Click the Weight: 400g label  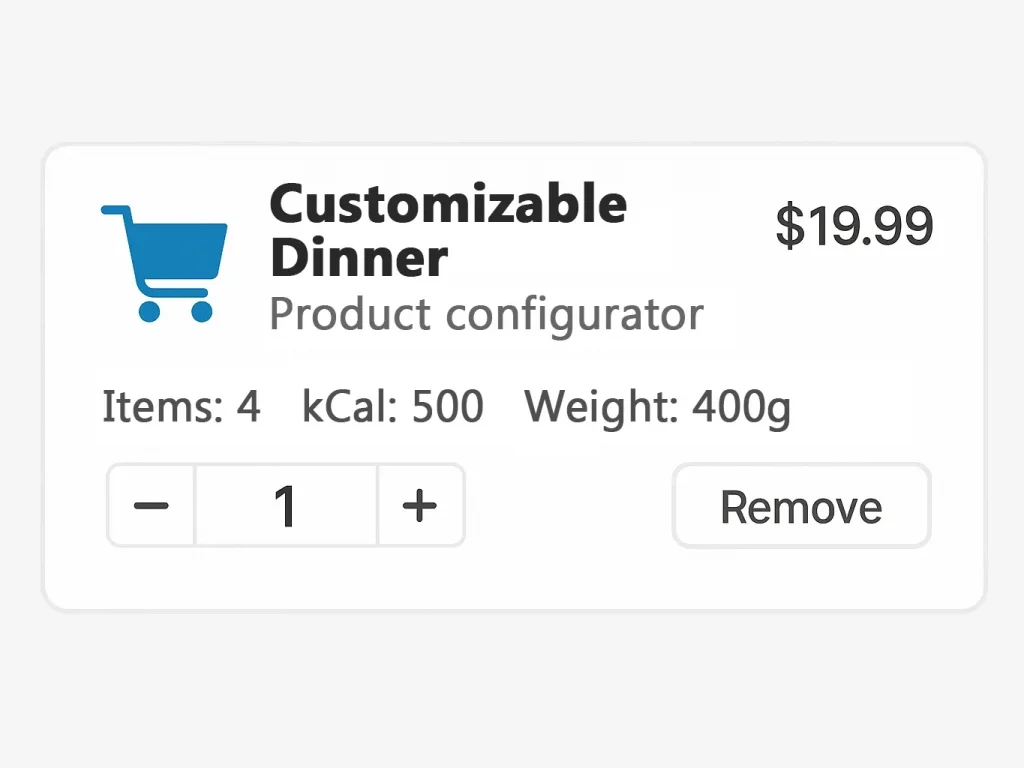(658, 407)
